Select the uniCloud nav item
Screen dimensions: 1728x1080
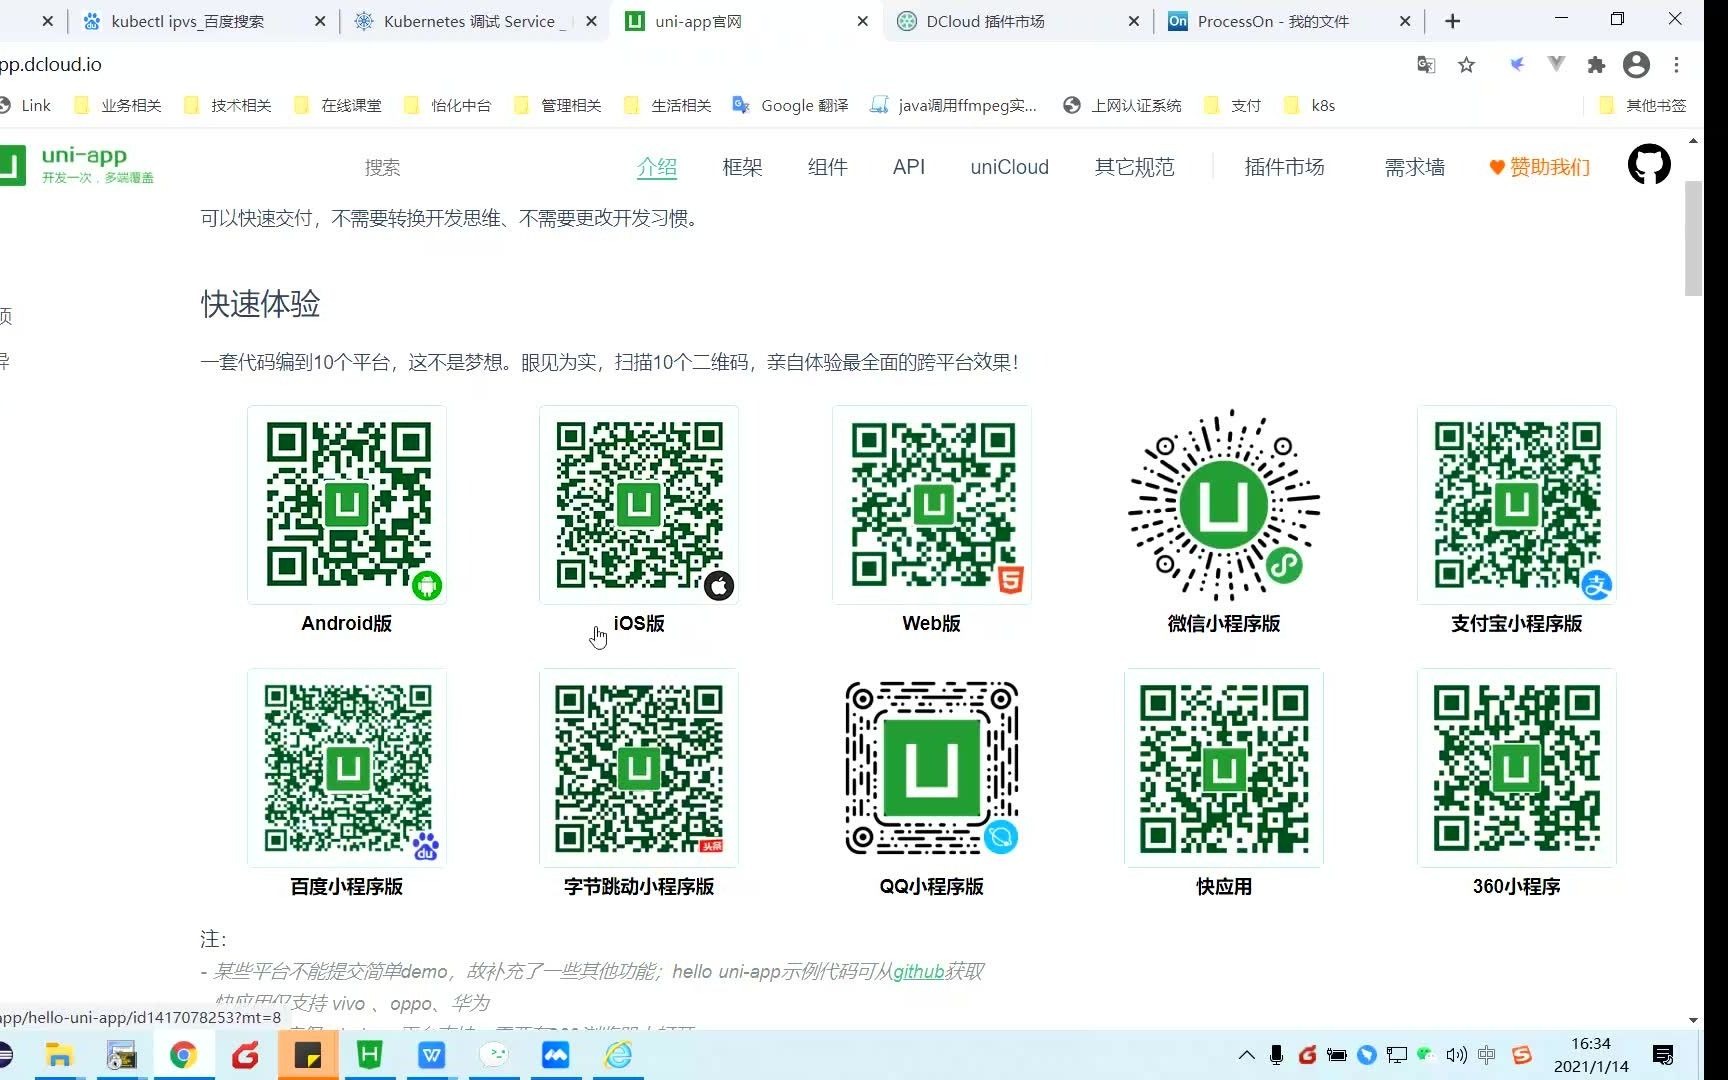click(1010, 167)
